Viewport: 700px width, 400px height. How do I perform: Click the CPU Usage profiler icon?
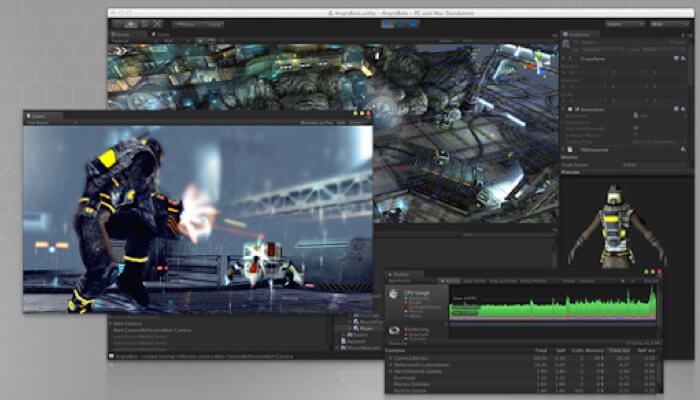pyautogui.click(x=394, y=292)
